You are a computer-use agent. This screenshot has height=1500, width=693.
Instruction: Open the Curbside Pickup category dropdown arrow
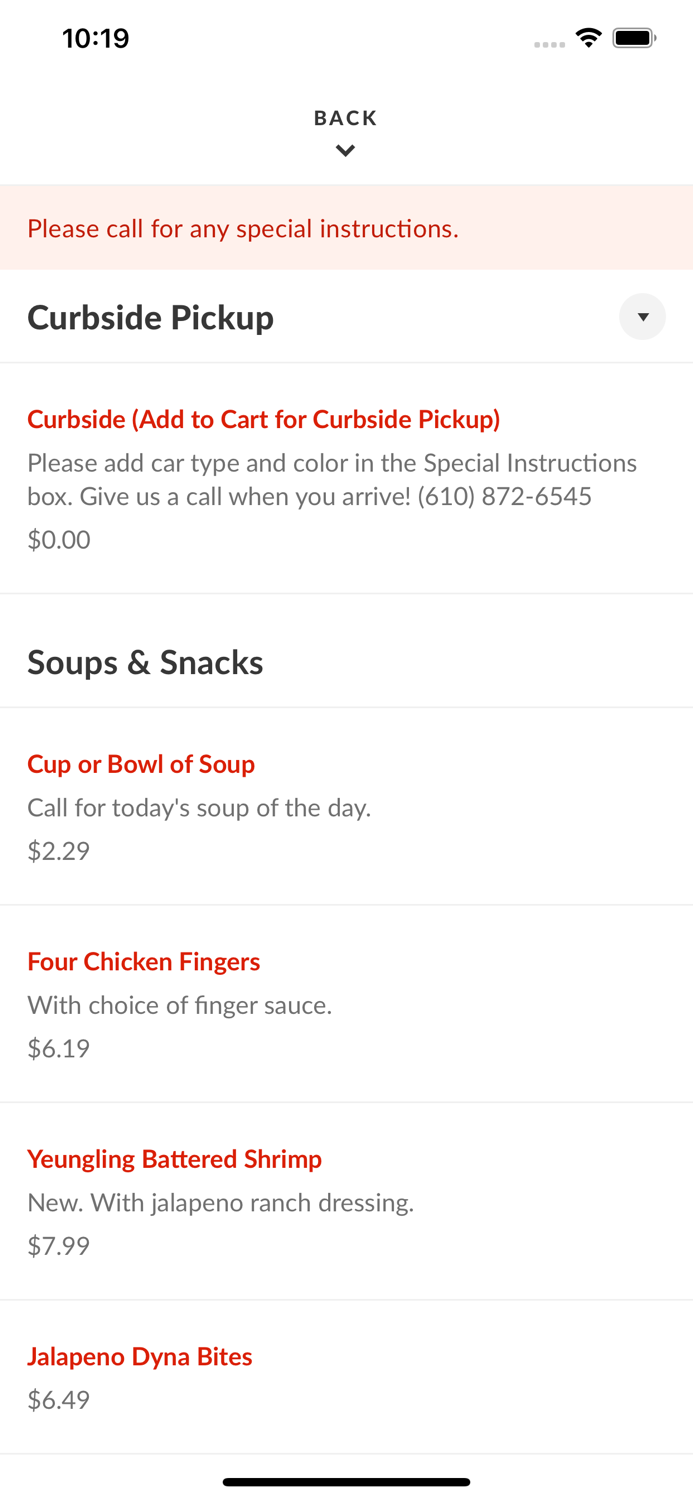tap(642, 317)
